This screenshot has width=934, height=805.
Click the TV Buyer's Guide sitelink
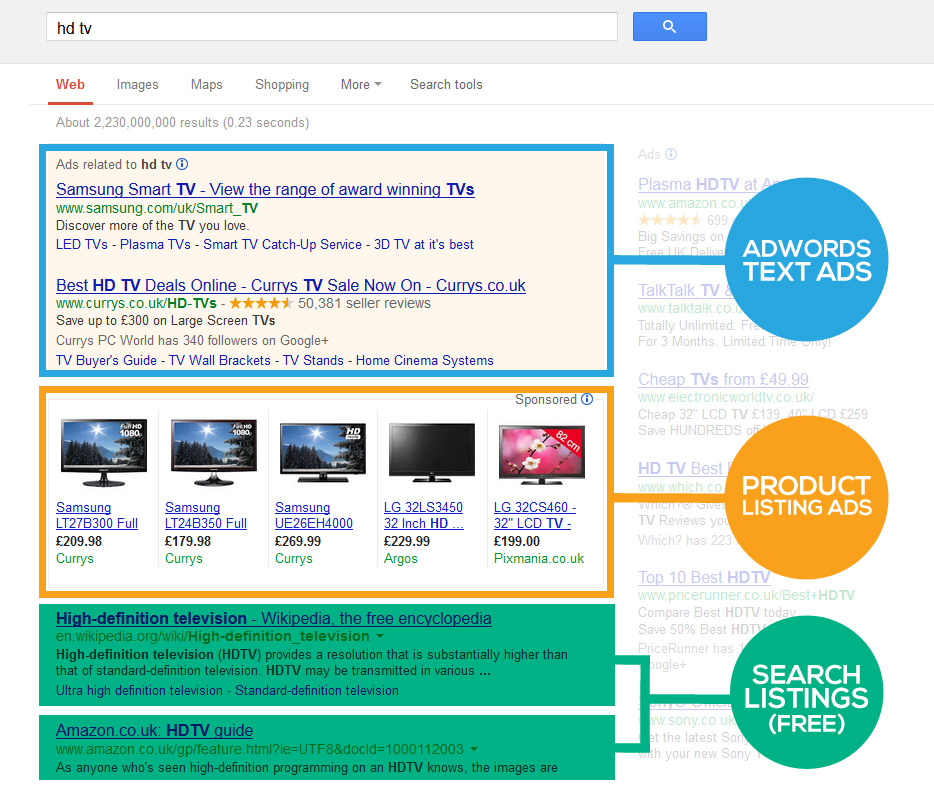106,360
